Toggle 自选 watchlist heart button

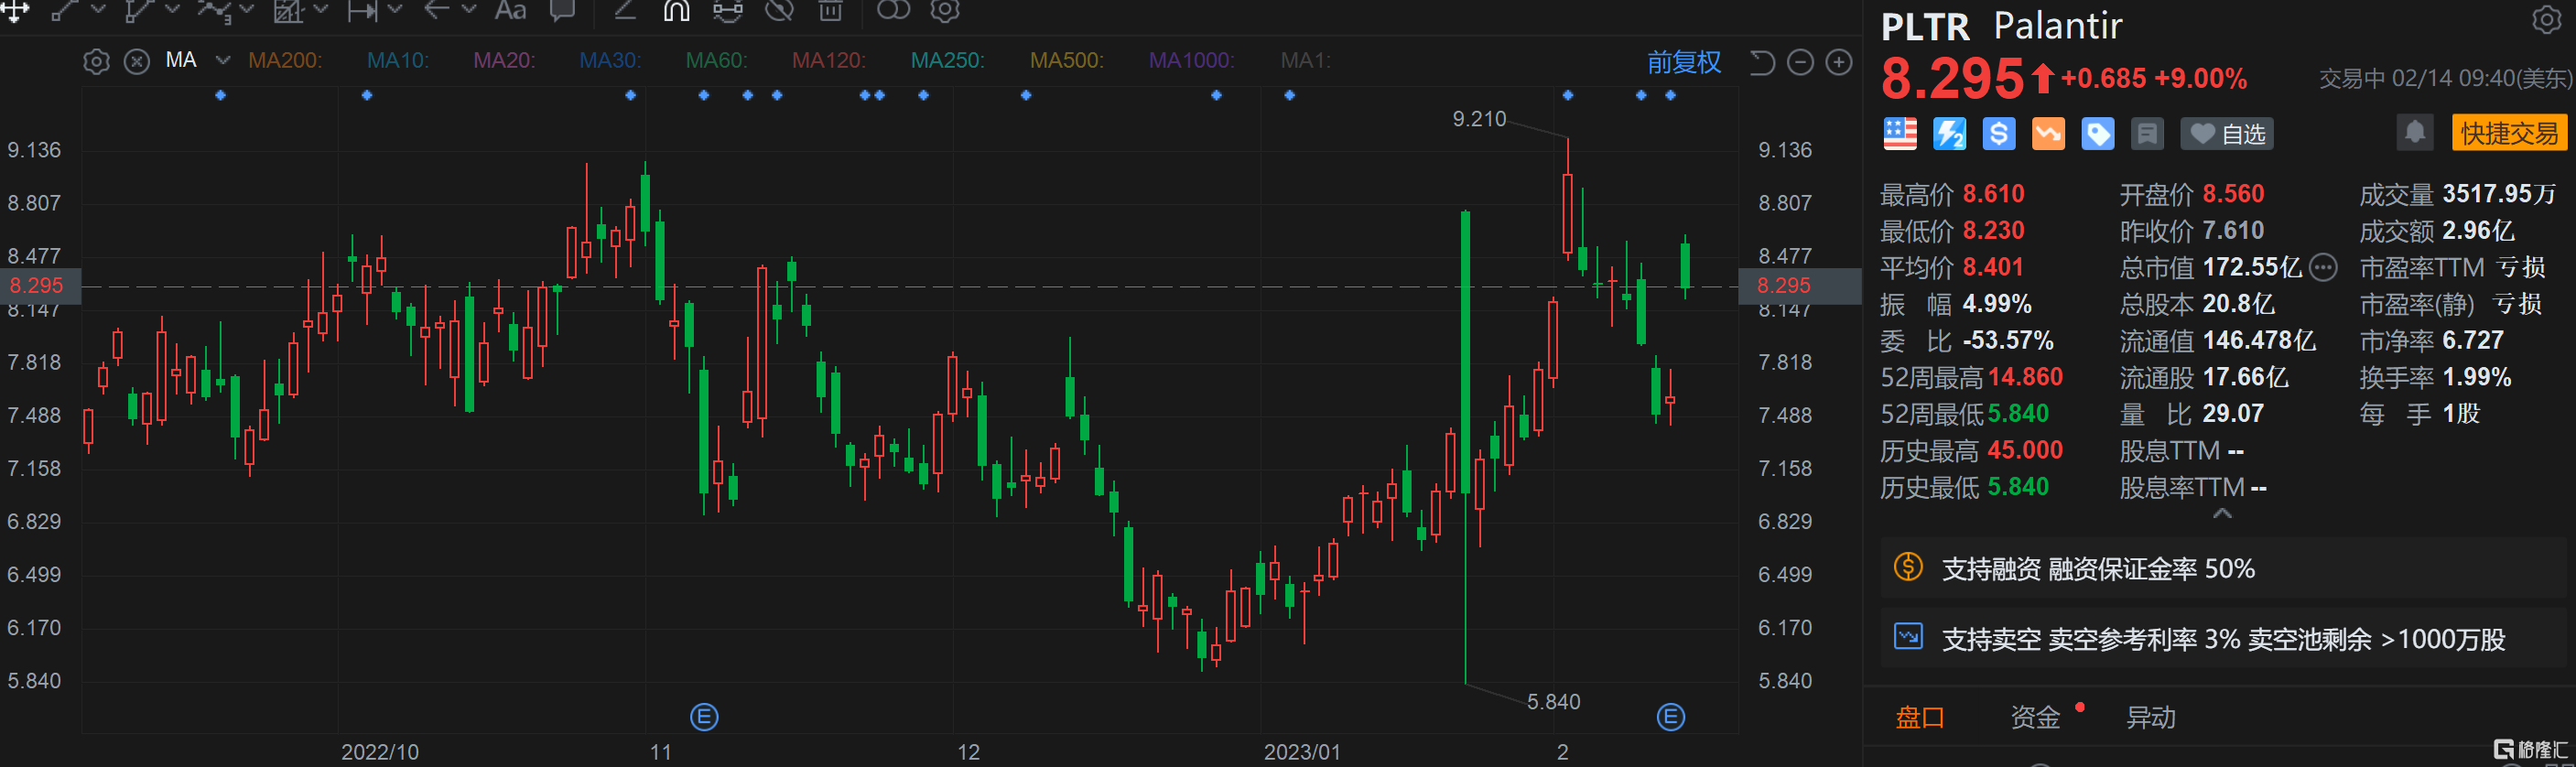pyautogui.click(x=2227, y=134)
